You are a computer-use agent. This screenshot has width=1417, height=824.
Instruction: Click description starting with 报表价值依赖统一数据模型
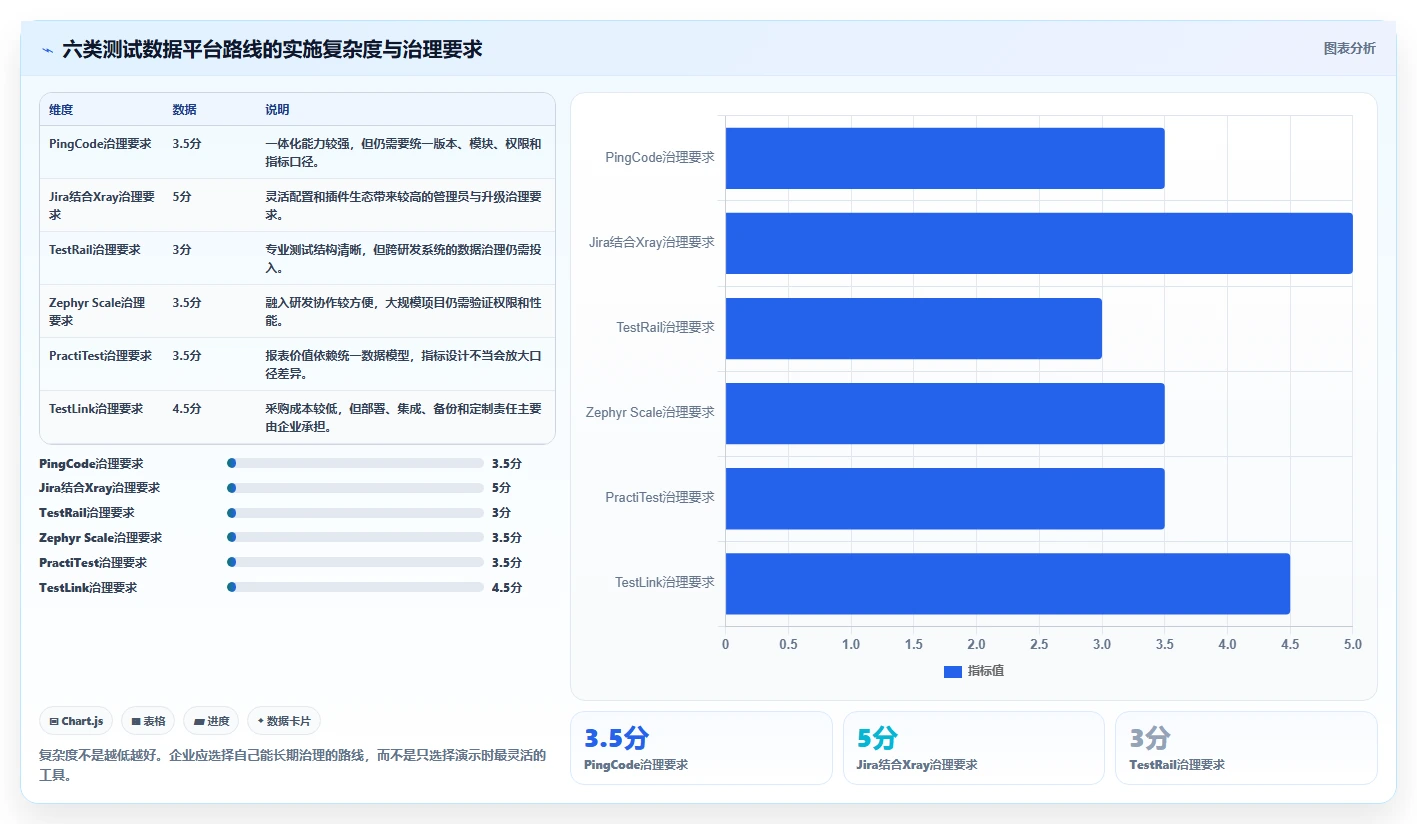[403, 364]
